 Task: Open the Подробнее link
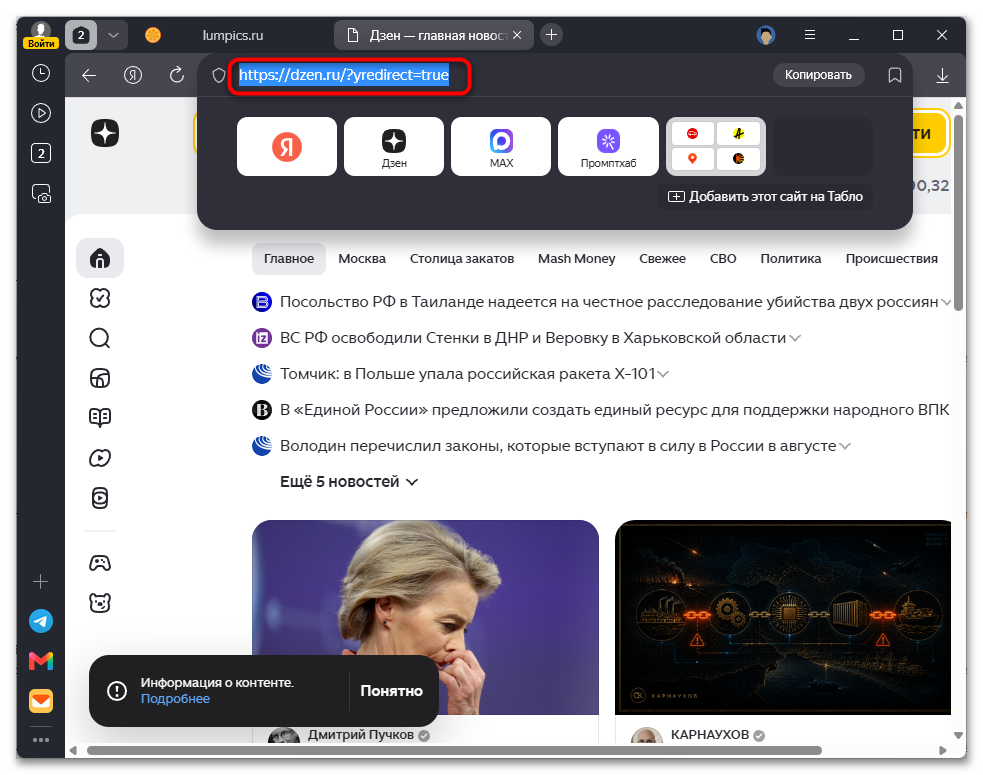[175, 699]
